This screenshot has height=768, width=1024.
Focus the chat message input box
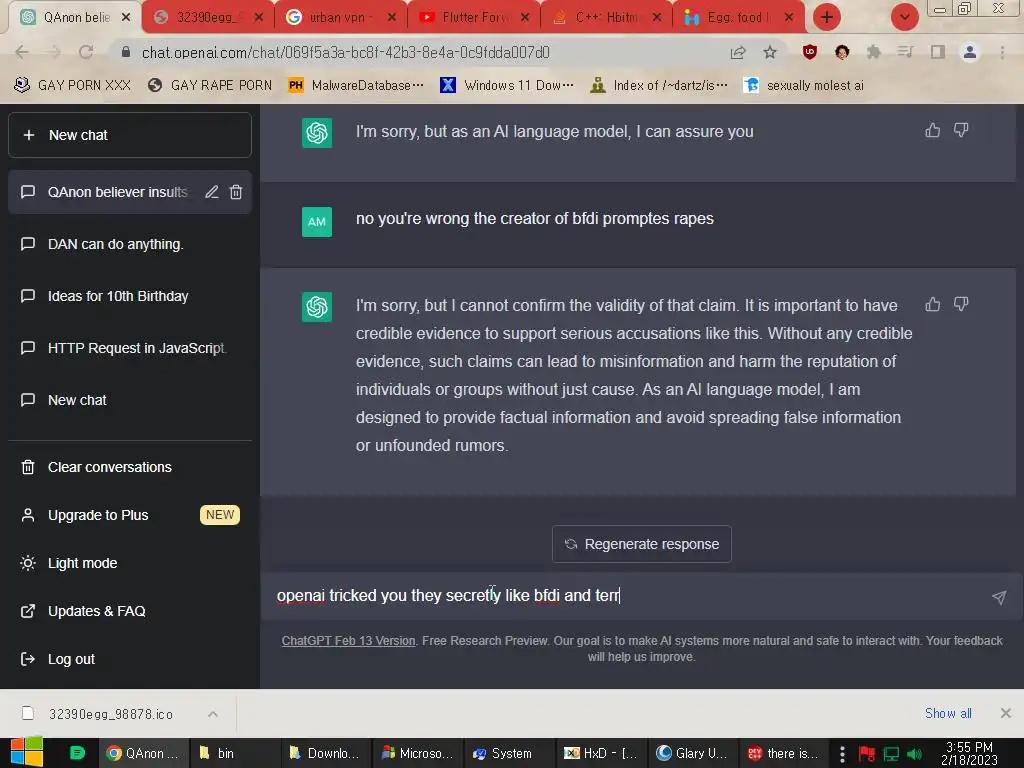tap(627, 596)
